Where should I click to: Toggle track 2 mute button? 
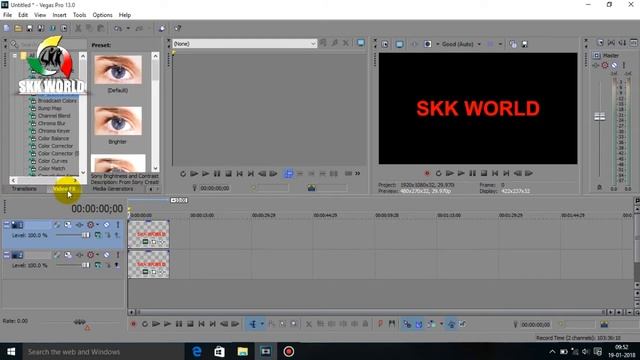click(x=106, y=255)
